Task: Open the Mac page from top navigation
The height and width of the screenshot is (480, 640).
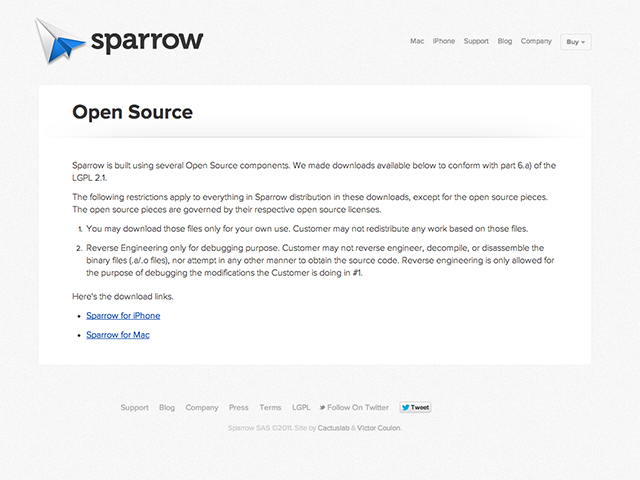Action: (x=417, y=41)
